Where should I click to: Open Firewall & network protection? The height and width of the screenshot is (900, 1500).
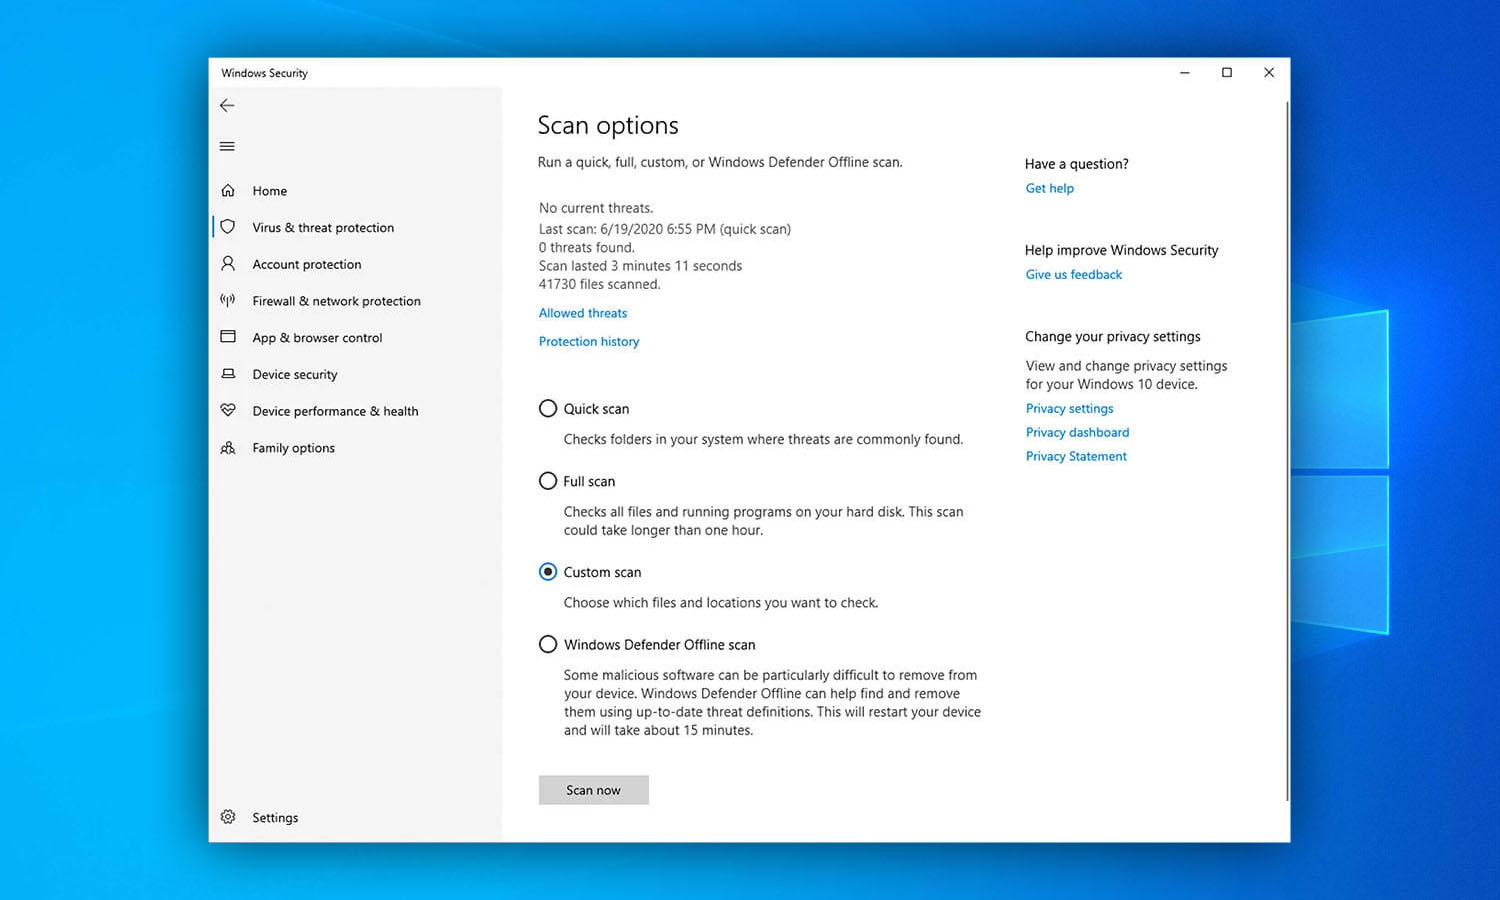336,301
